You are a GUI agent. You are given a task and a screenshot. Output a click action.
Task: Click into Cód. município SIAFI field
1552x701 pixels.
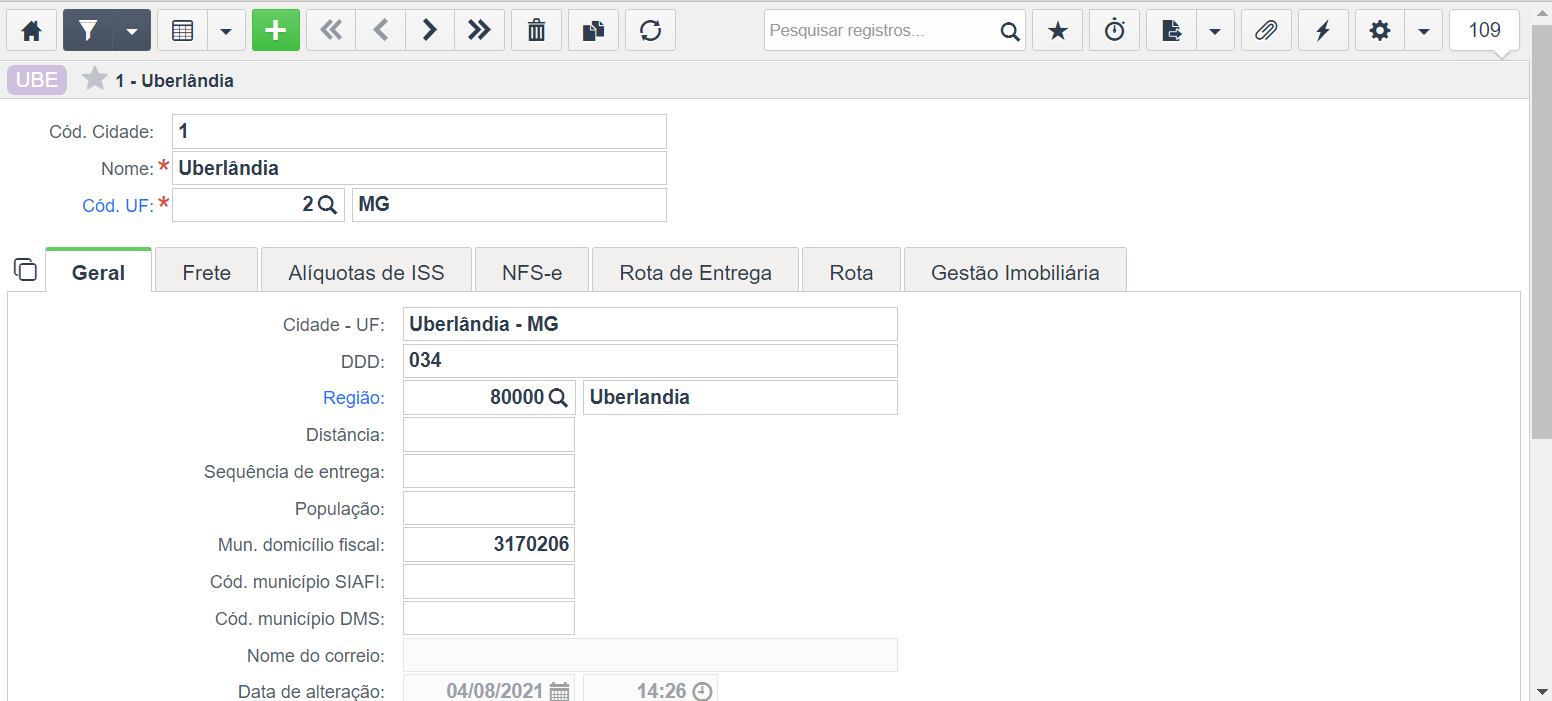489,582
